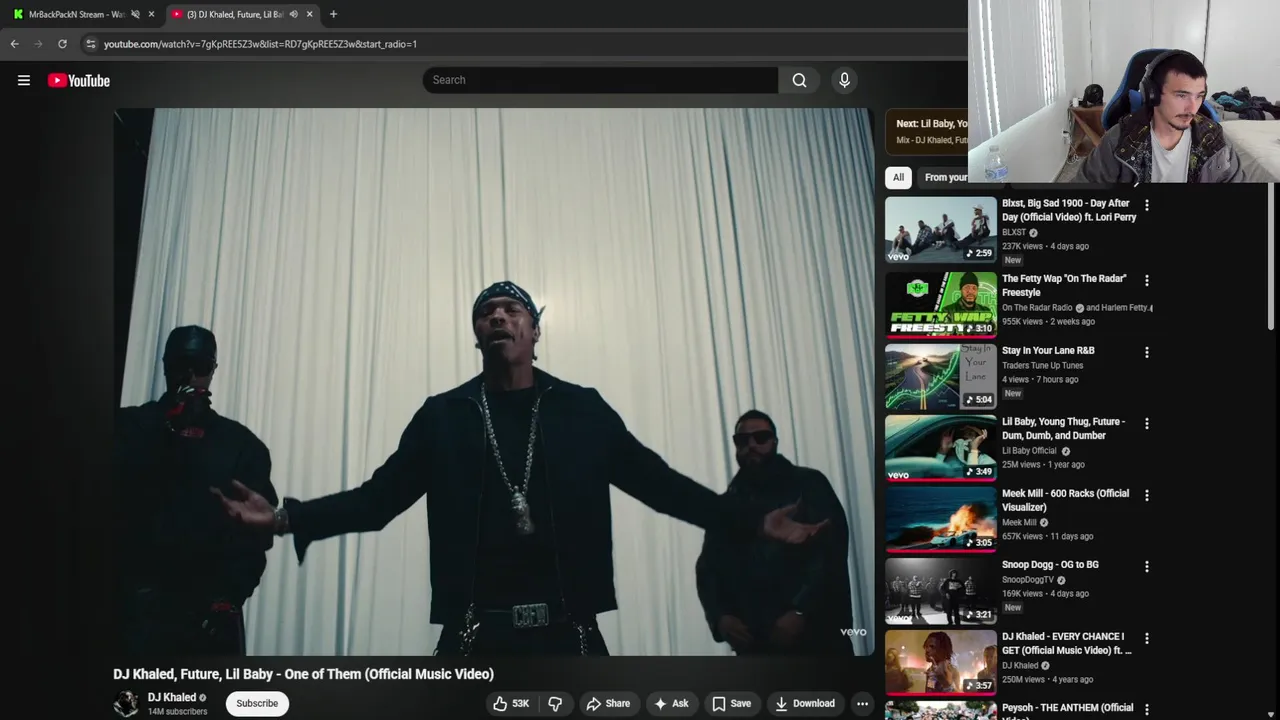Open options for Snoop Dogg OG to BG
This screenshot has width=1280, height=720.
(1147, 566)
